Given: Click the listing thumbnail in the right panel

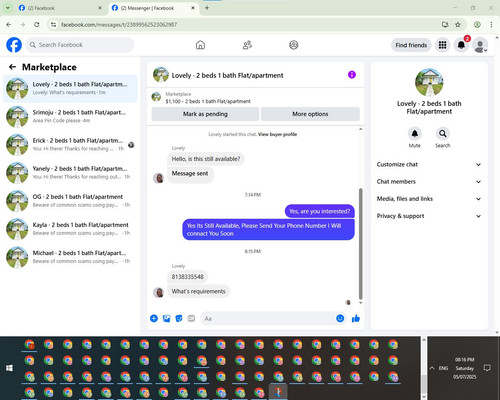Looking at the screenshot, I should [x=429, y=82].
